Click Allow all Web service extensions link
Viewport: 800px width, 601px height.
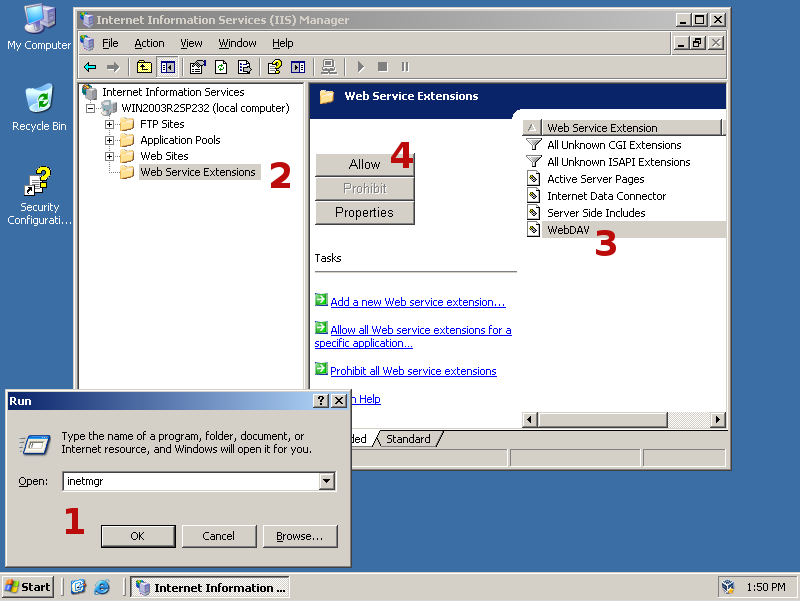pos(413,337)
